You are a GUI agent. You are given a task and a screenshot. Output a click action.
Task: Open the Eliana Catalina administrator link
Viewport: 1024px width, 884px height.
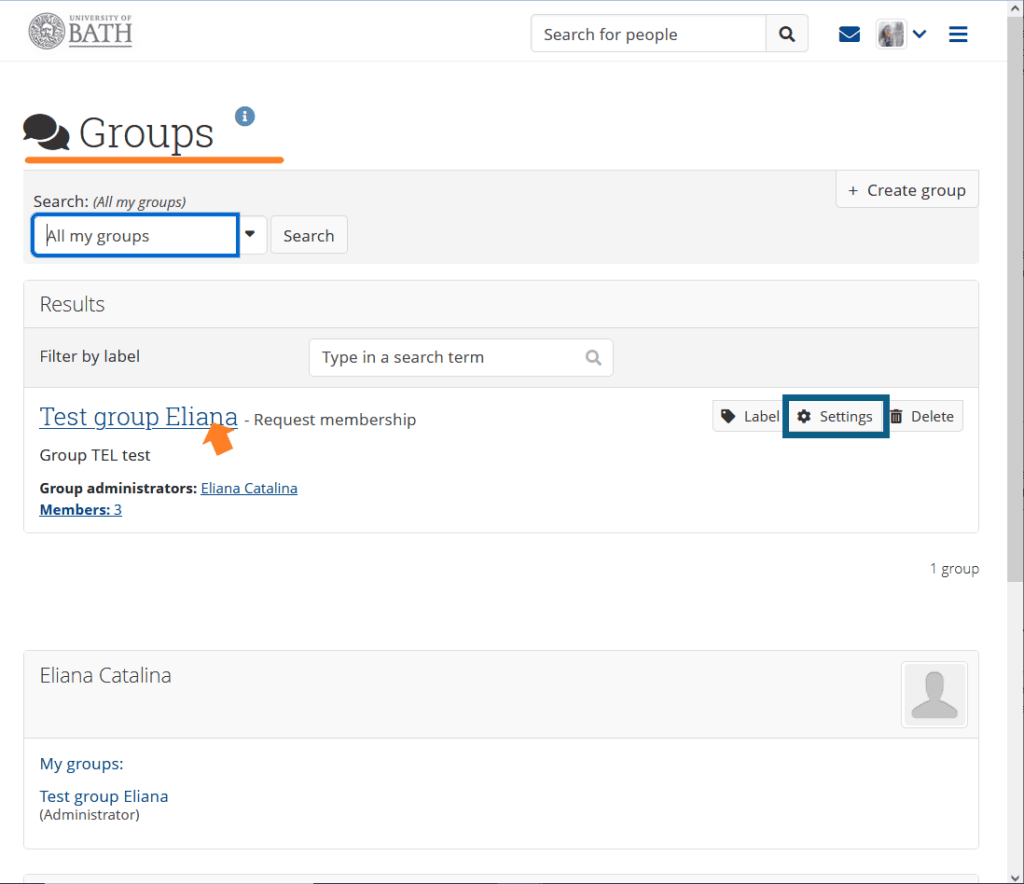[x=249, y=488]
